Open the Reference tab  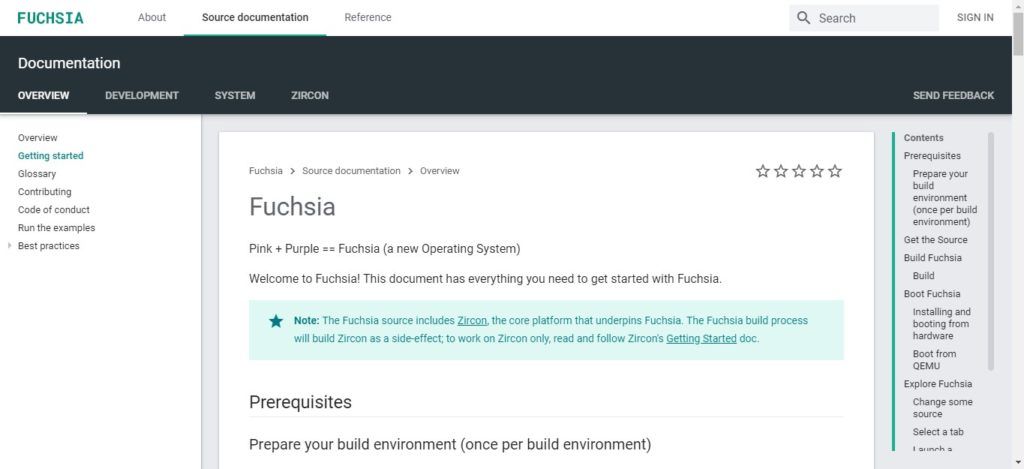click(368, 18)
